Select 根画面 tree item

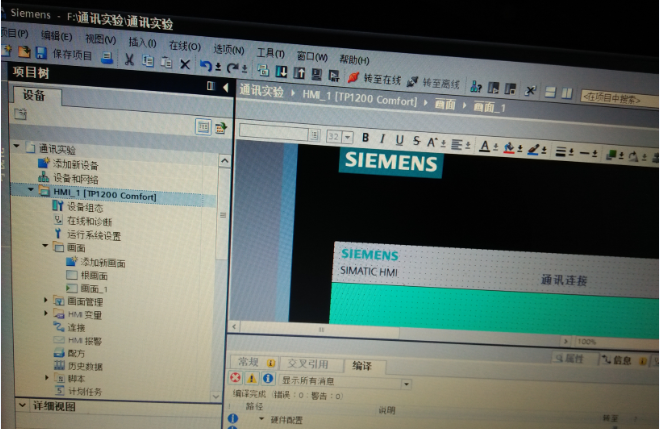pyautogui.click(x=94, y=276)
